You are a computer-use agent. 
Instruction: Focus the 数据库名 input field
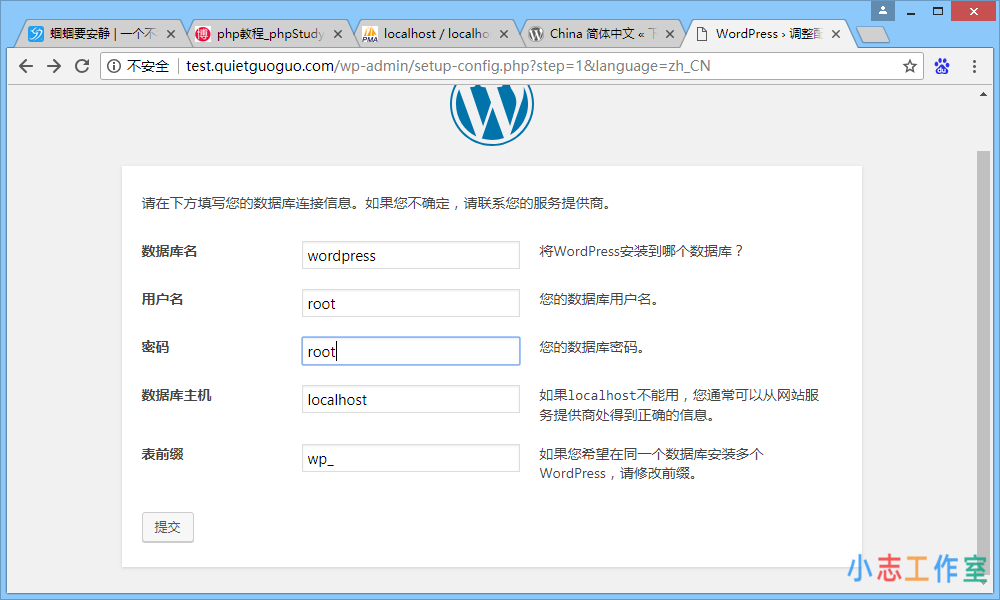[x=410, y=255]
